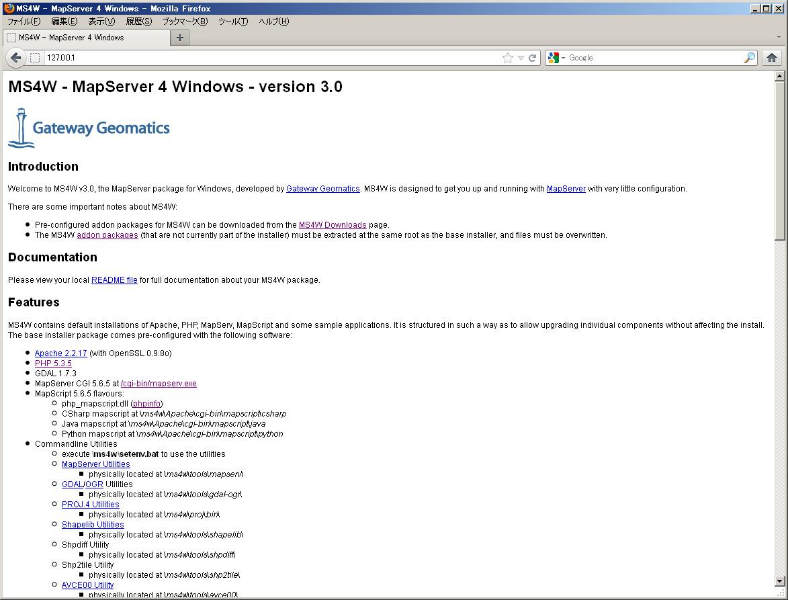
Task: Click the browser back arrow button
Action: click(16, 58)
